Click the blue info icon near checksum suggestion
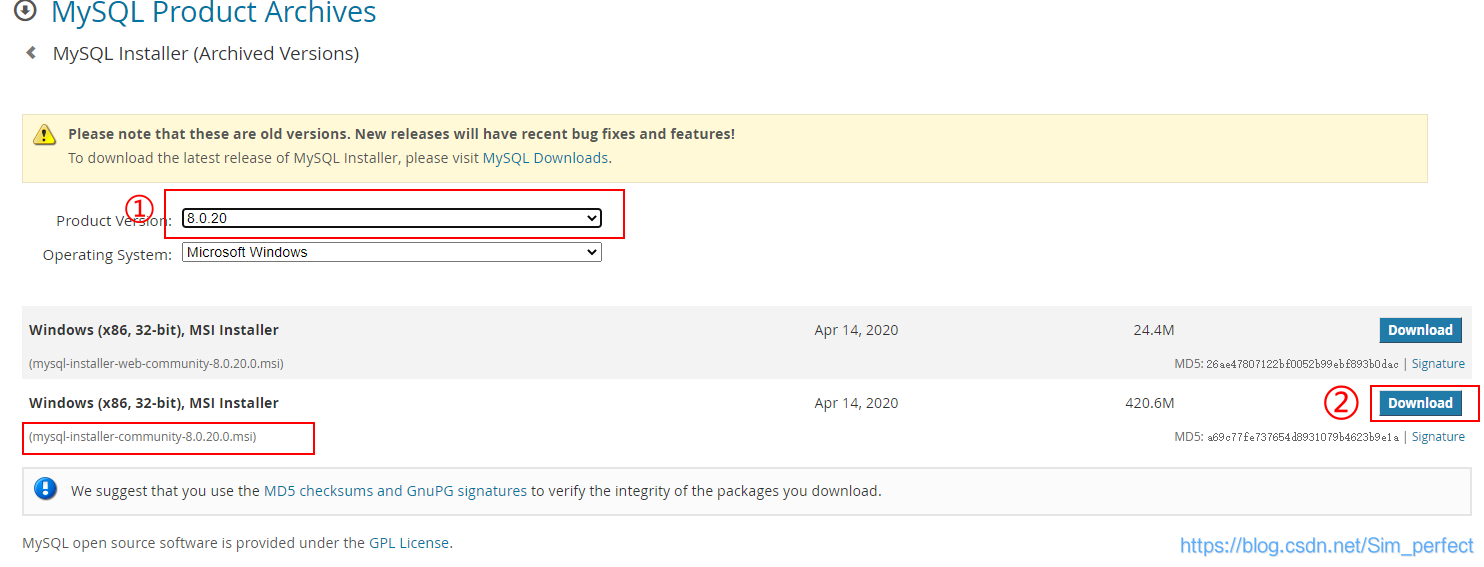Image resolution: width=1484 pixels, height=567 pixels. (46, 489)
